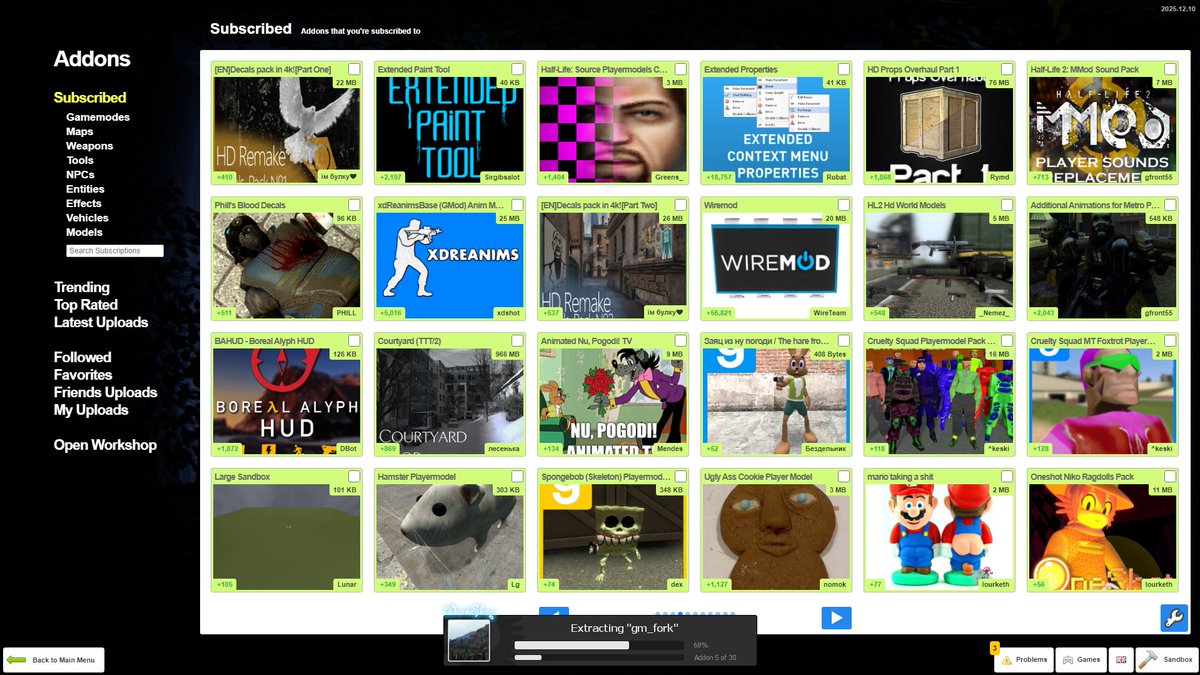Open Workshop link in sidebar
The image size is (1200, 675).
coord(105,445)
